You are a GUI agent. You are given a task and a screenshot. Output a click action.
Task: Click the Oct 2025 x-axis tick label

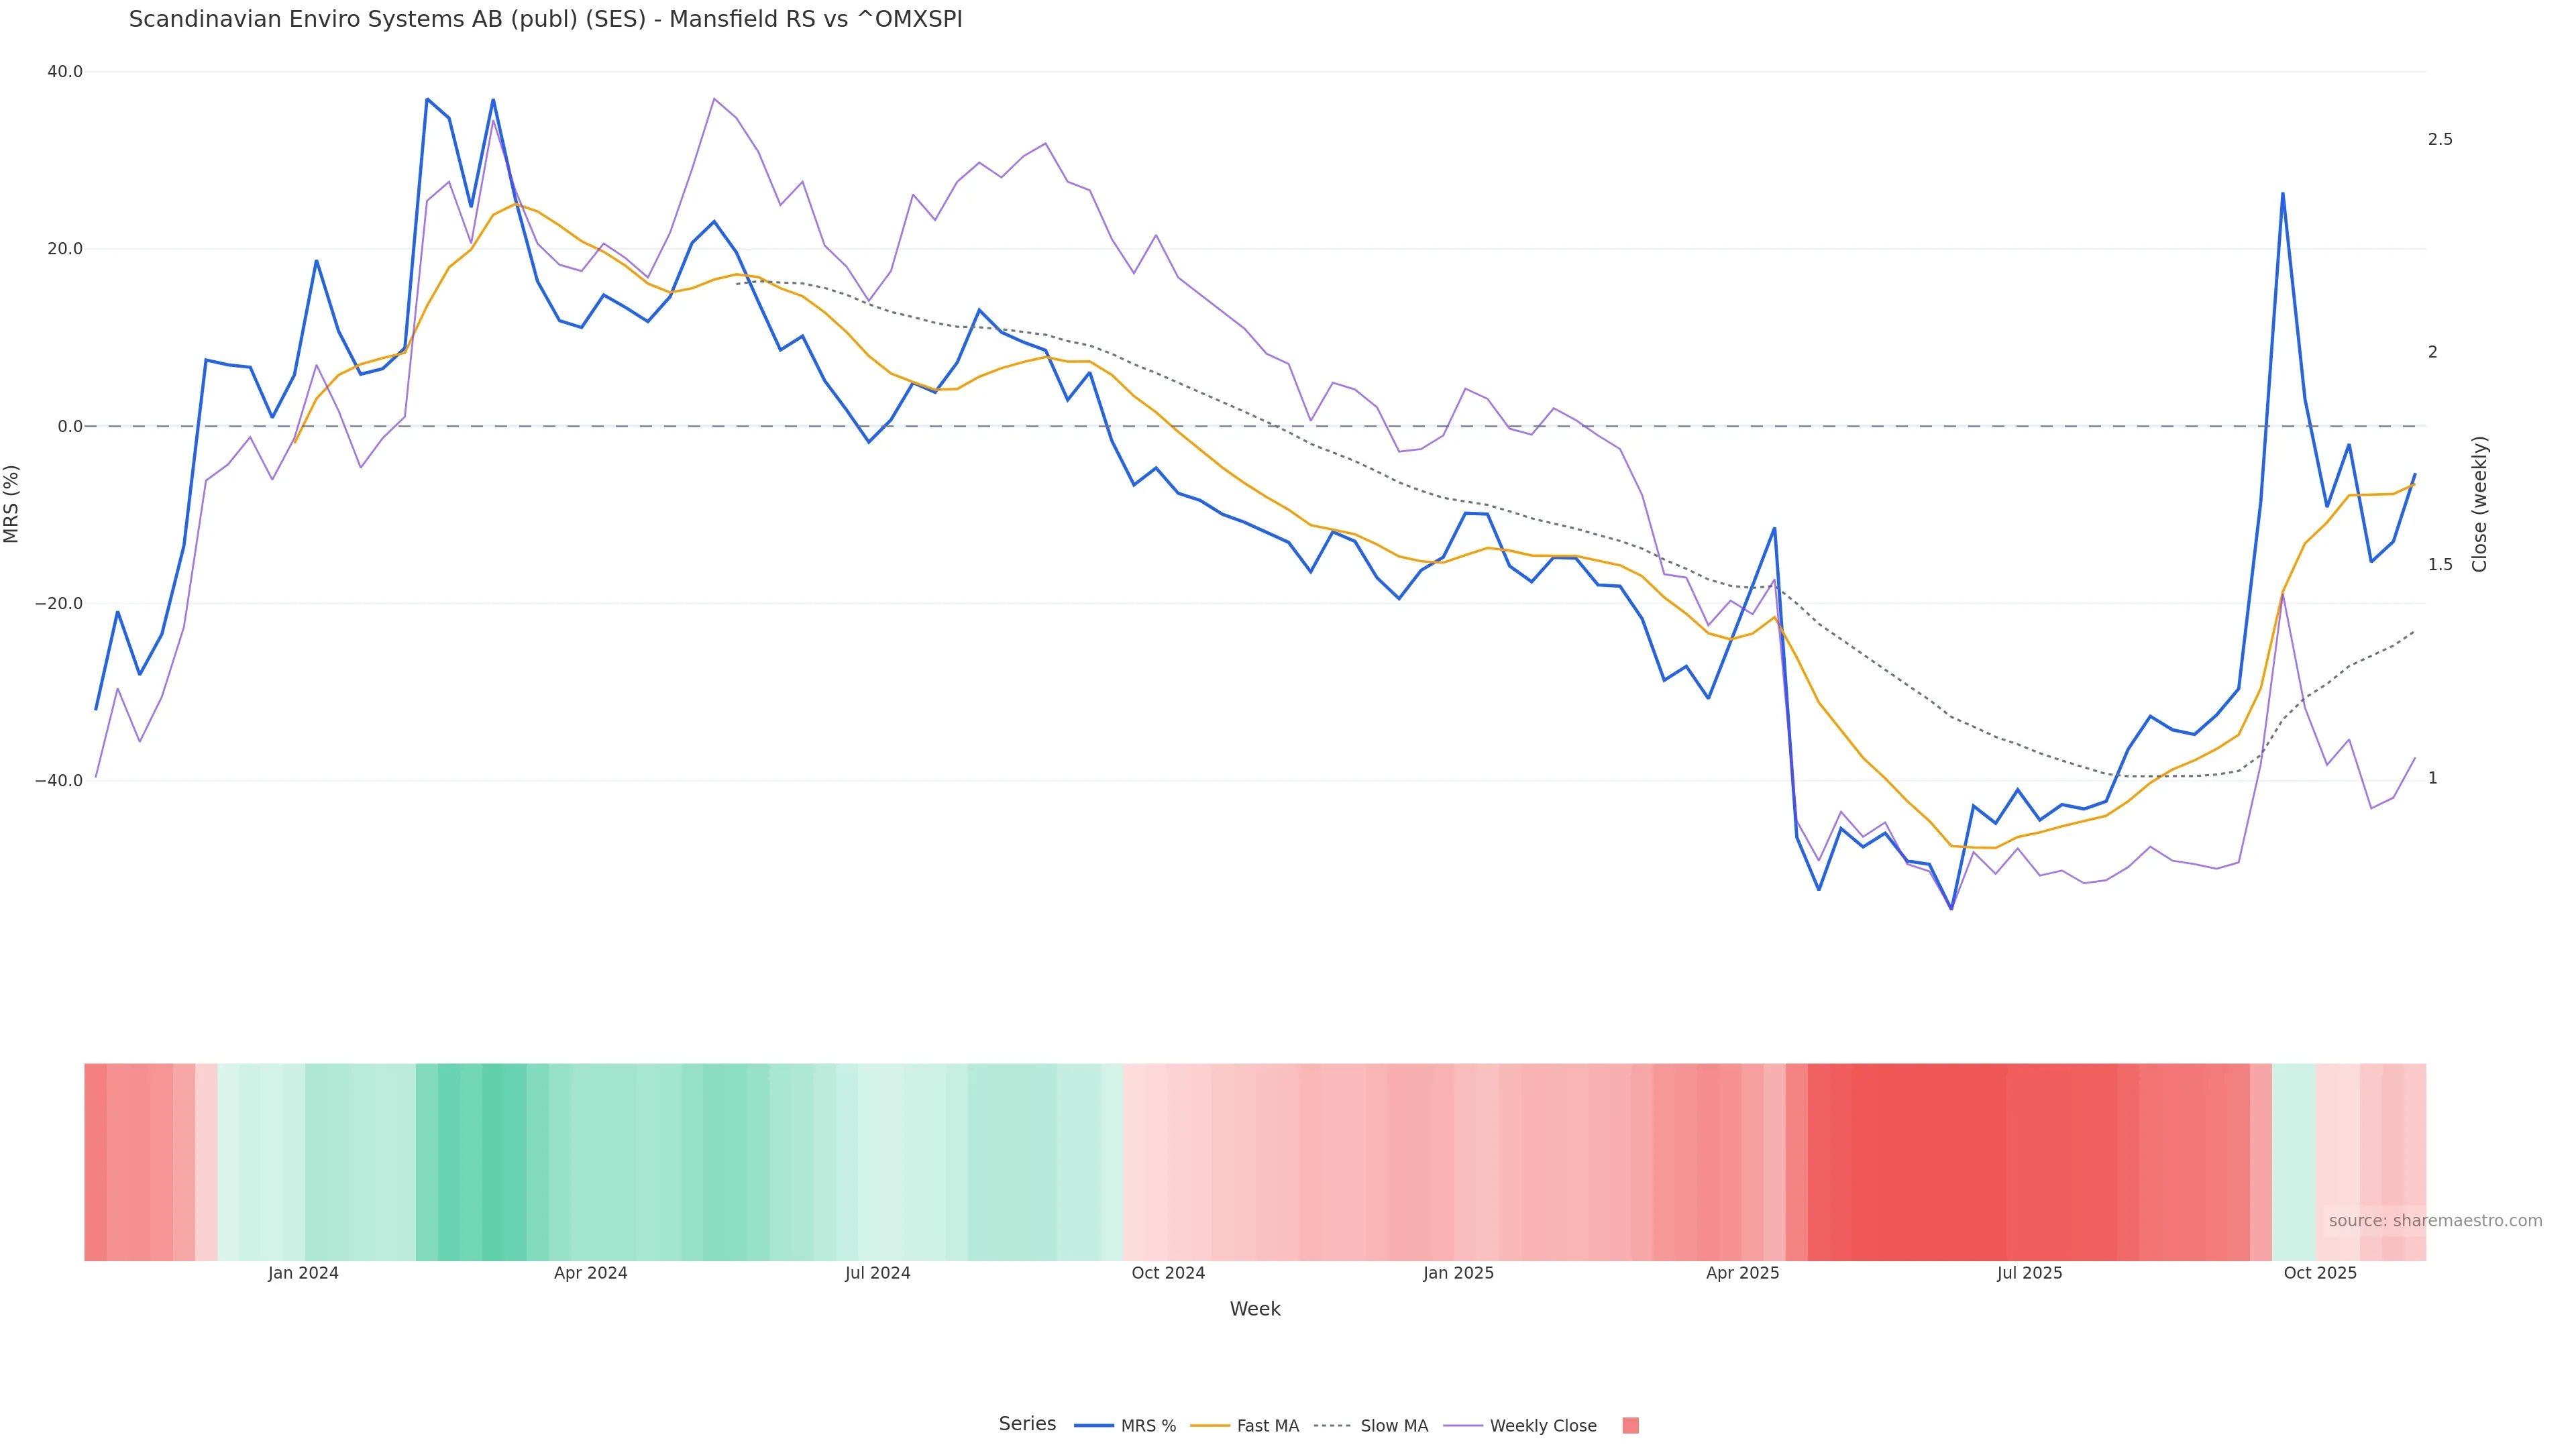click(x=2320, y=1273)
